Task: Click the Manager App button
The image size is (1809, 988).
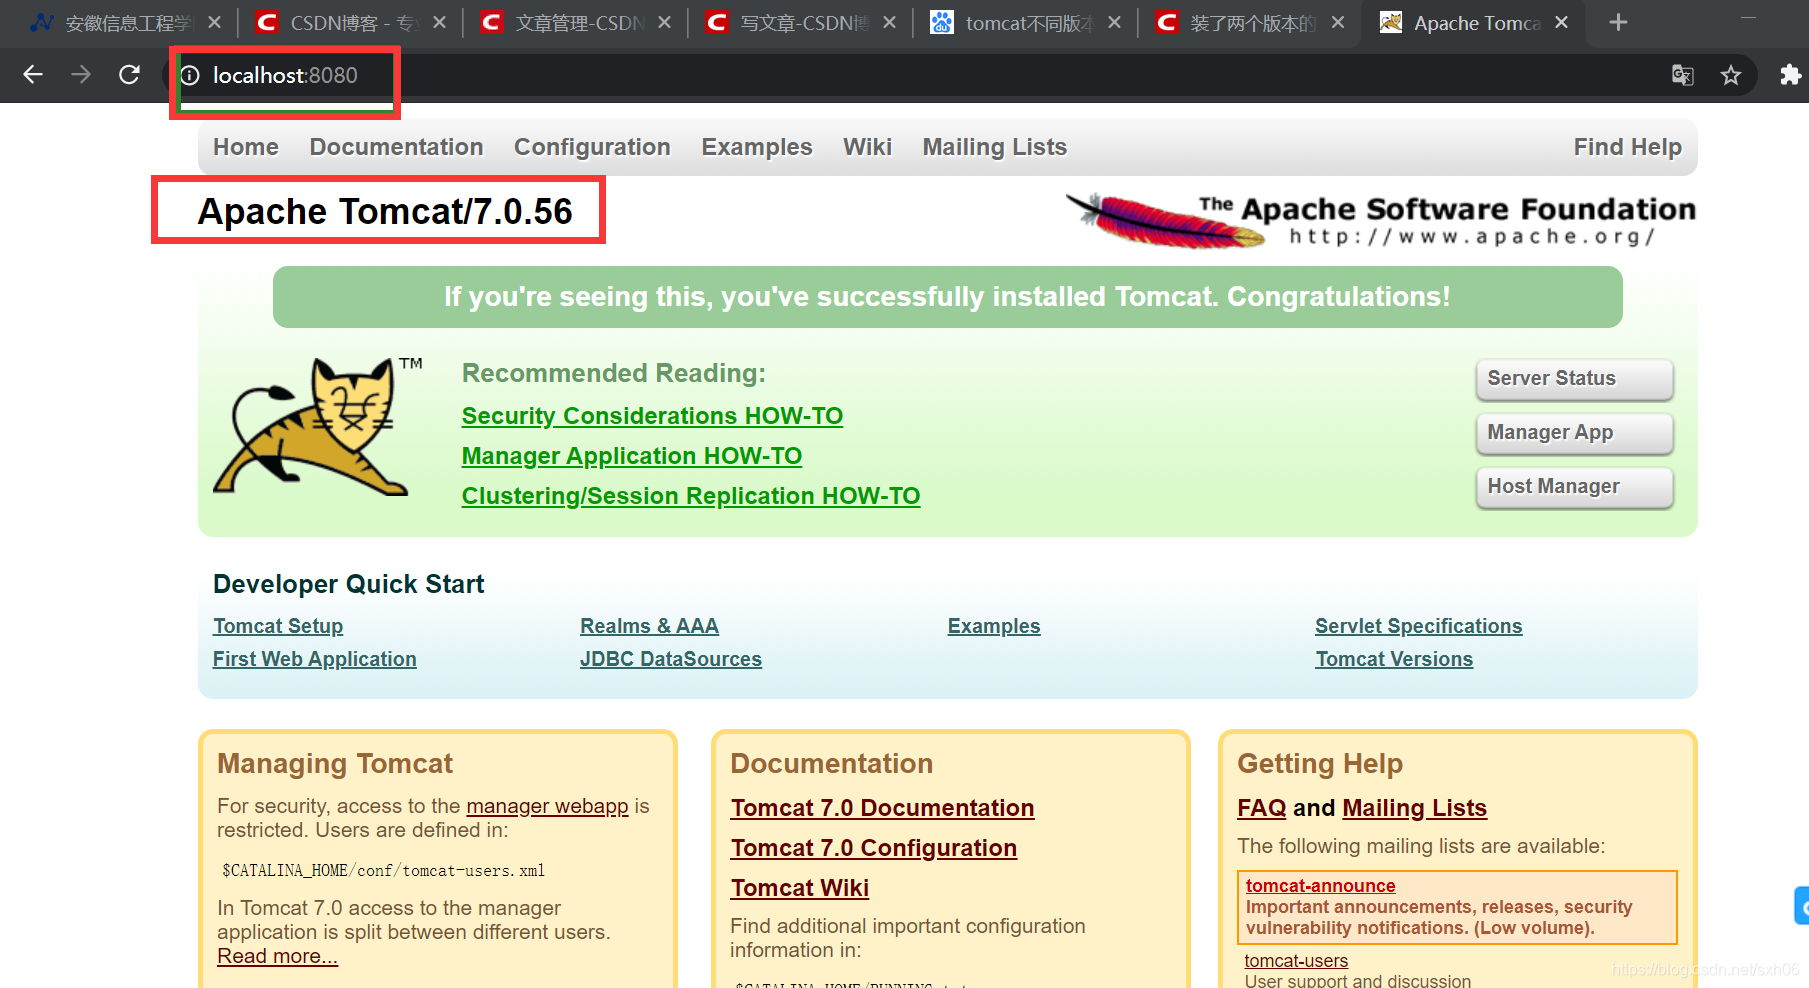Action: 1574,433
